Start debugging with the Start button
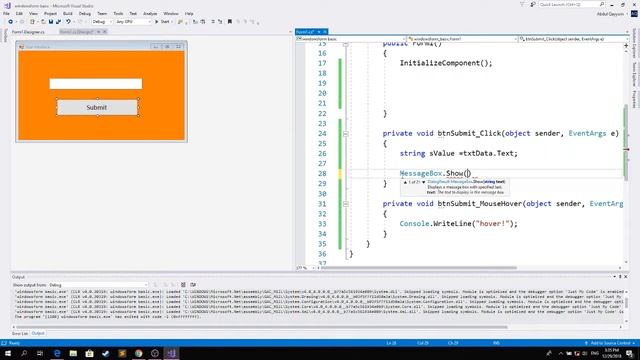 pos(162,22)
